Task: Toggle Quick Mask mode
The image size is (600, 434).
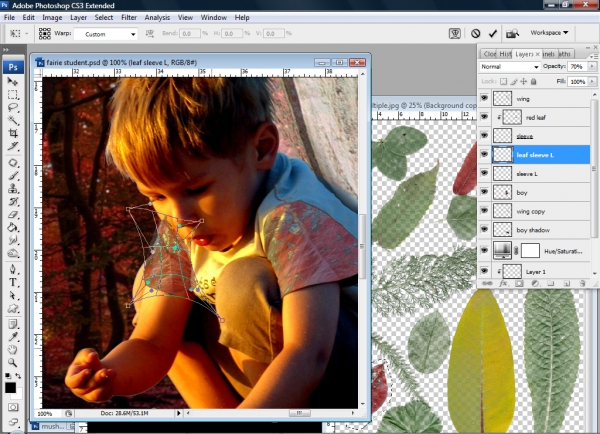Action: click(13, 407)
